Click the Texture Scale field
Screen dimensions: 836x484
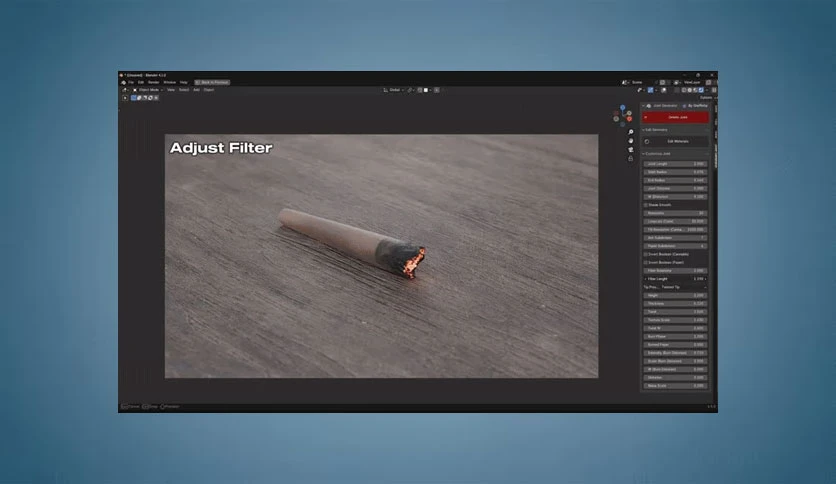coord(675,320)
